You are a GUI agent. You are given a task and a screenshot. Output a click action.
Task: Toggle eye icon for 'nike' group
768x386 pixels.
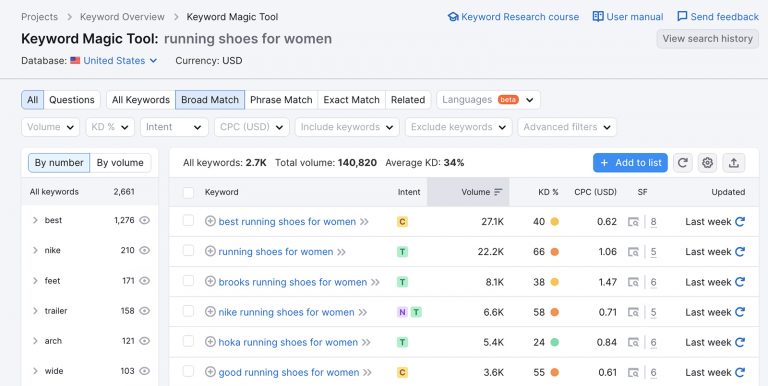pyautogui.click(x=144, y=250)
